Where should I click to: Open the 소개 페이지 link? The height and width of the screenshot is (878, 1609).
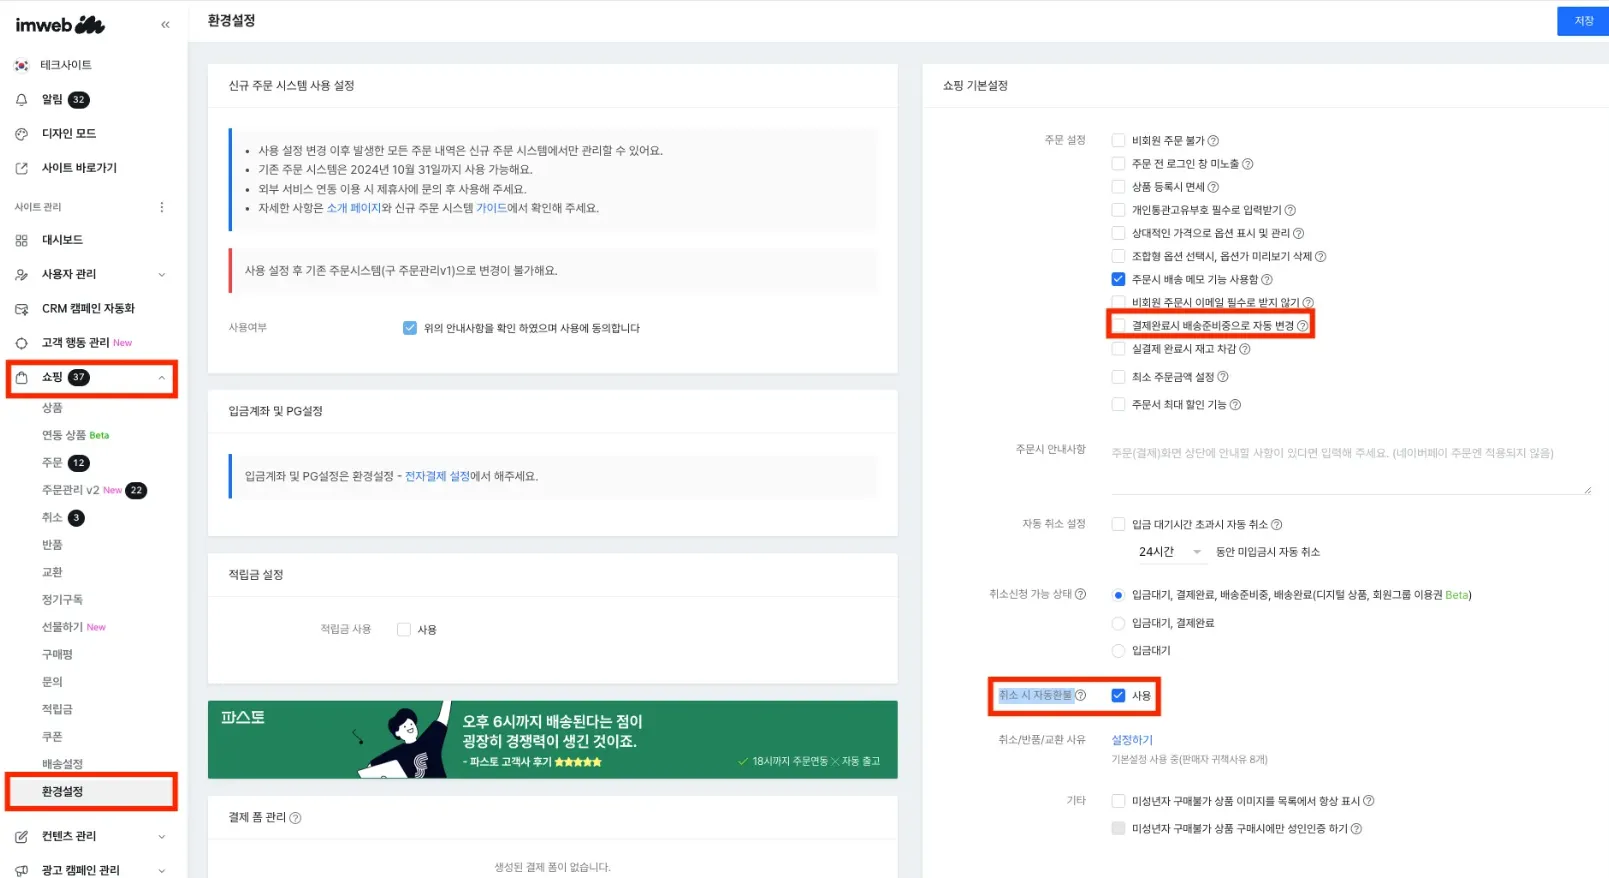[354, 208]
